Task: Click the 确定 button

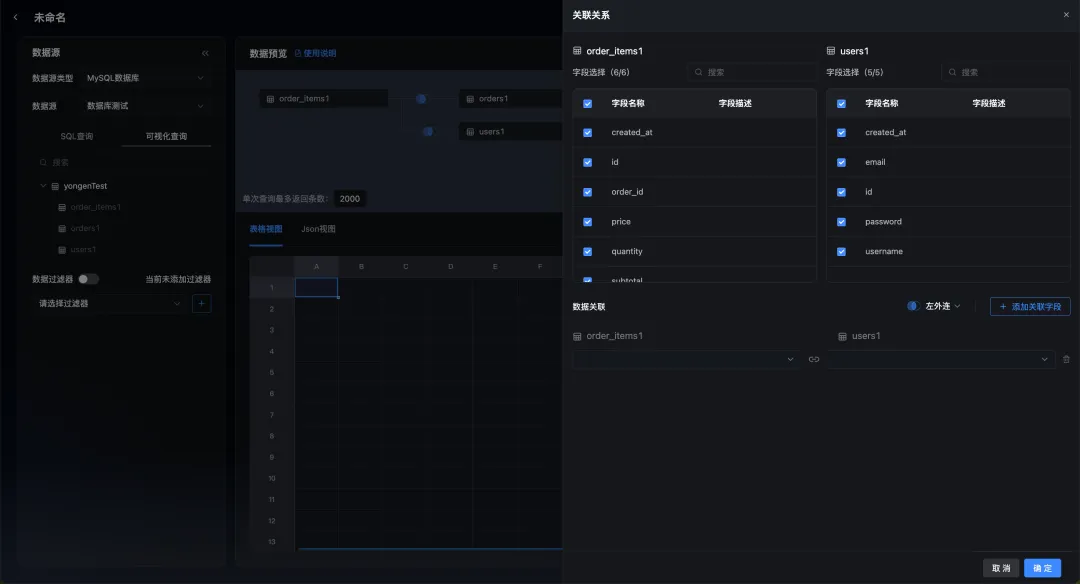Action: click(x=1042, y=568)
